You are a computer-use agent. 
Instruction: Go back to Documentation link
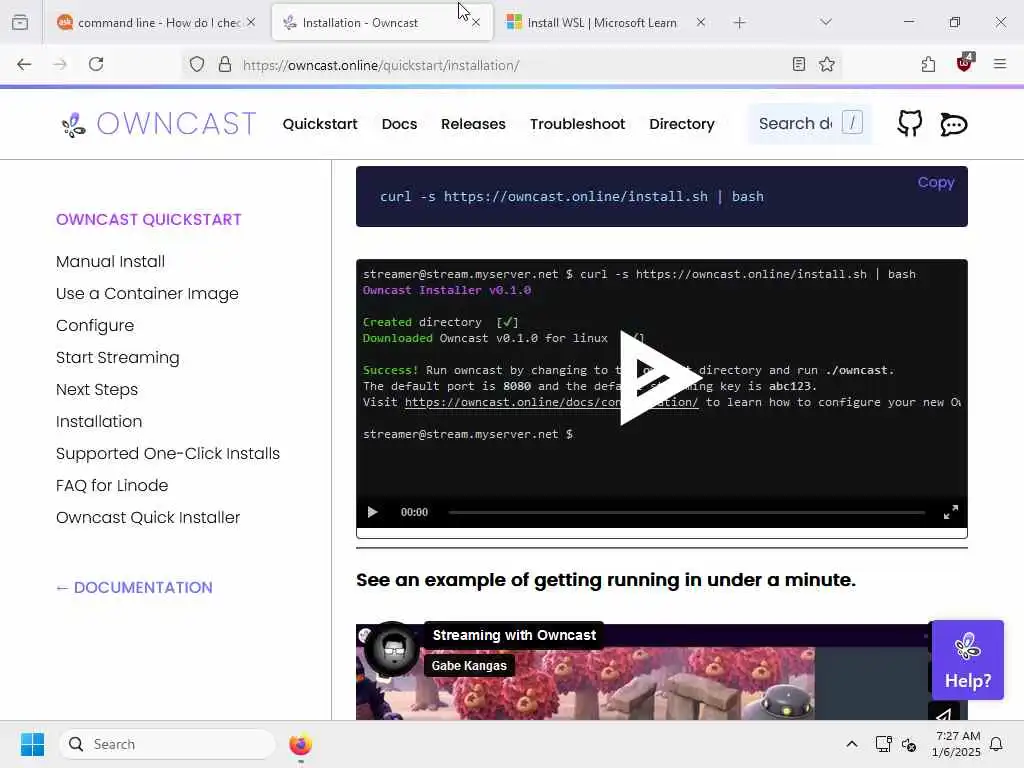tap(134, 587)
